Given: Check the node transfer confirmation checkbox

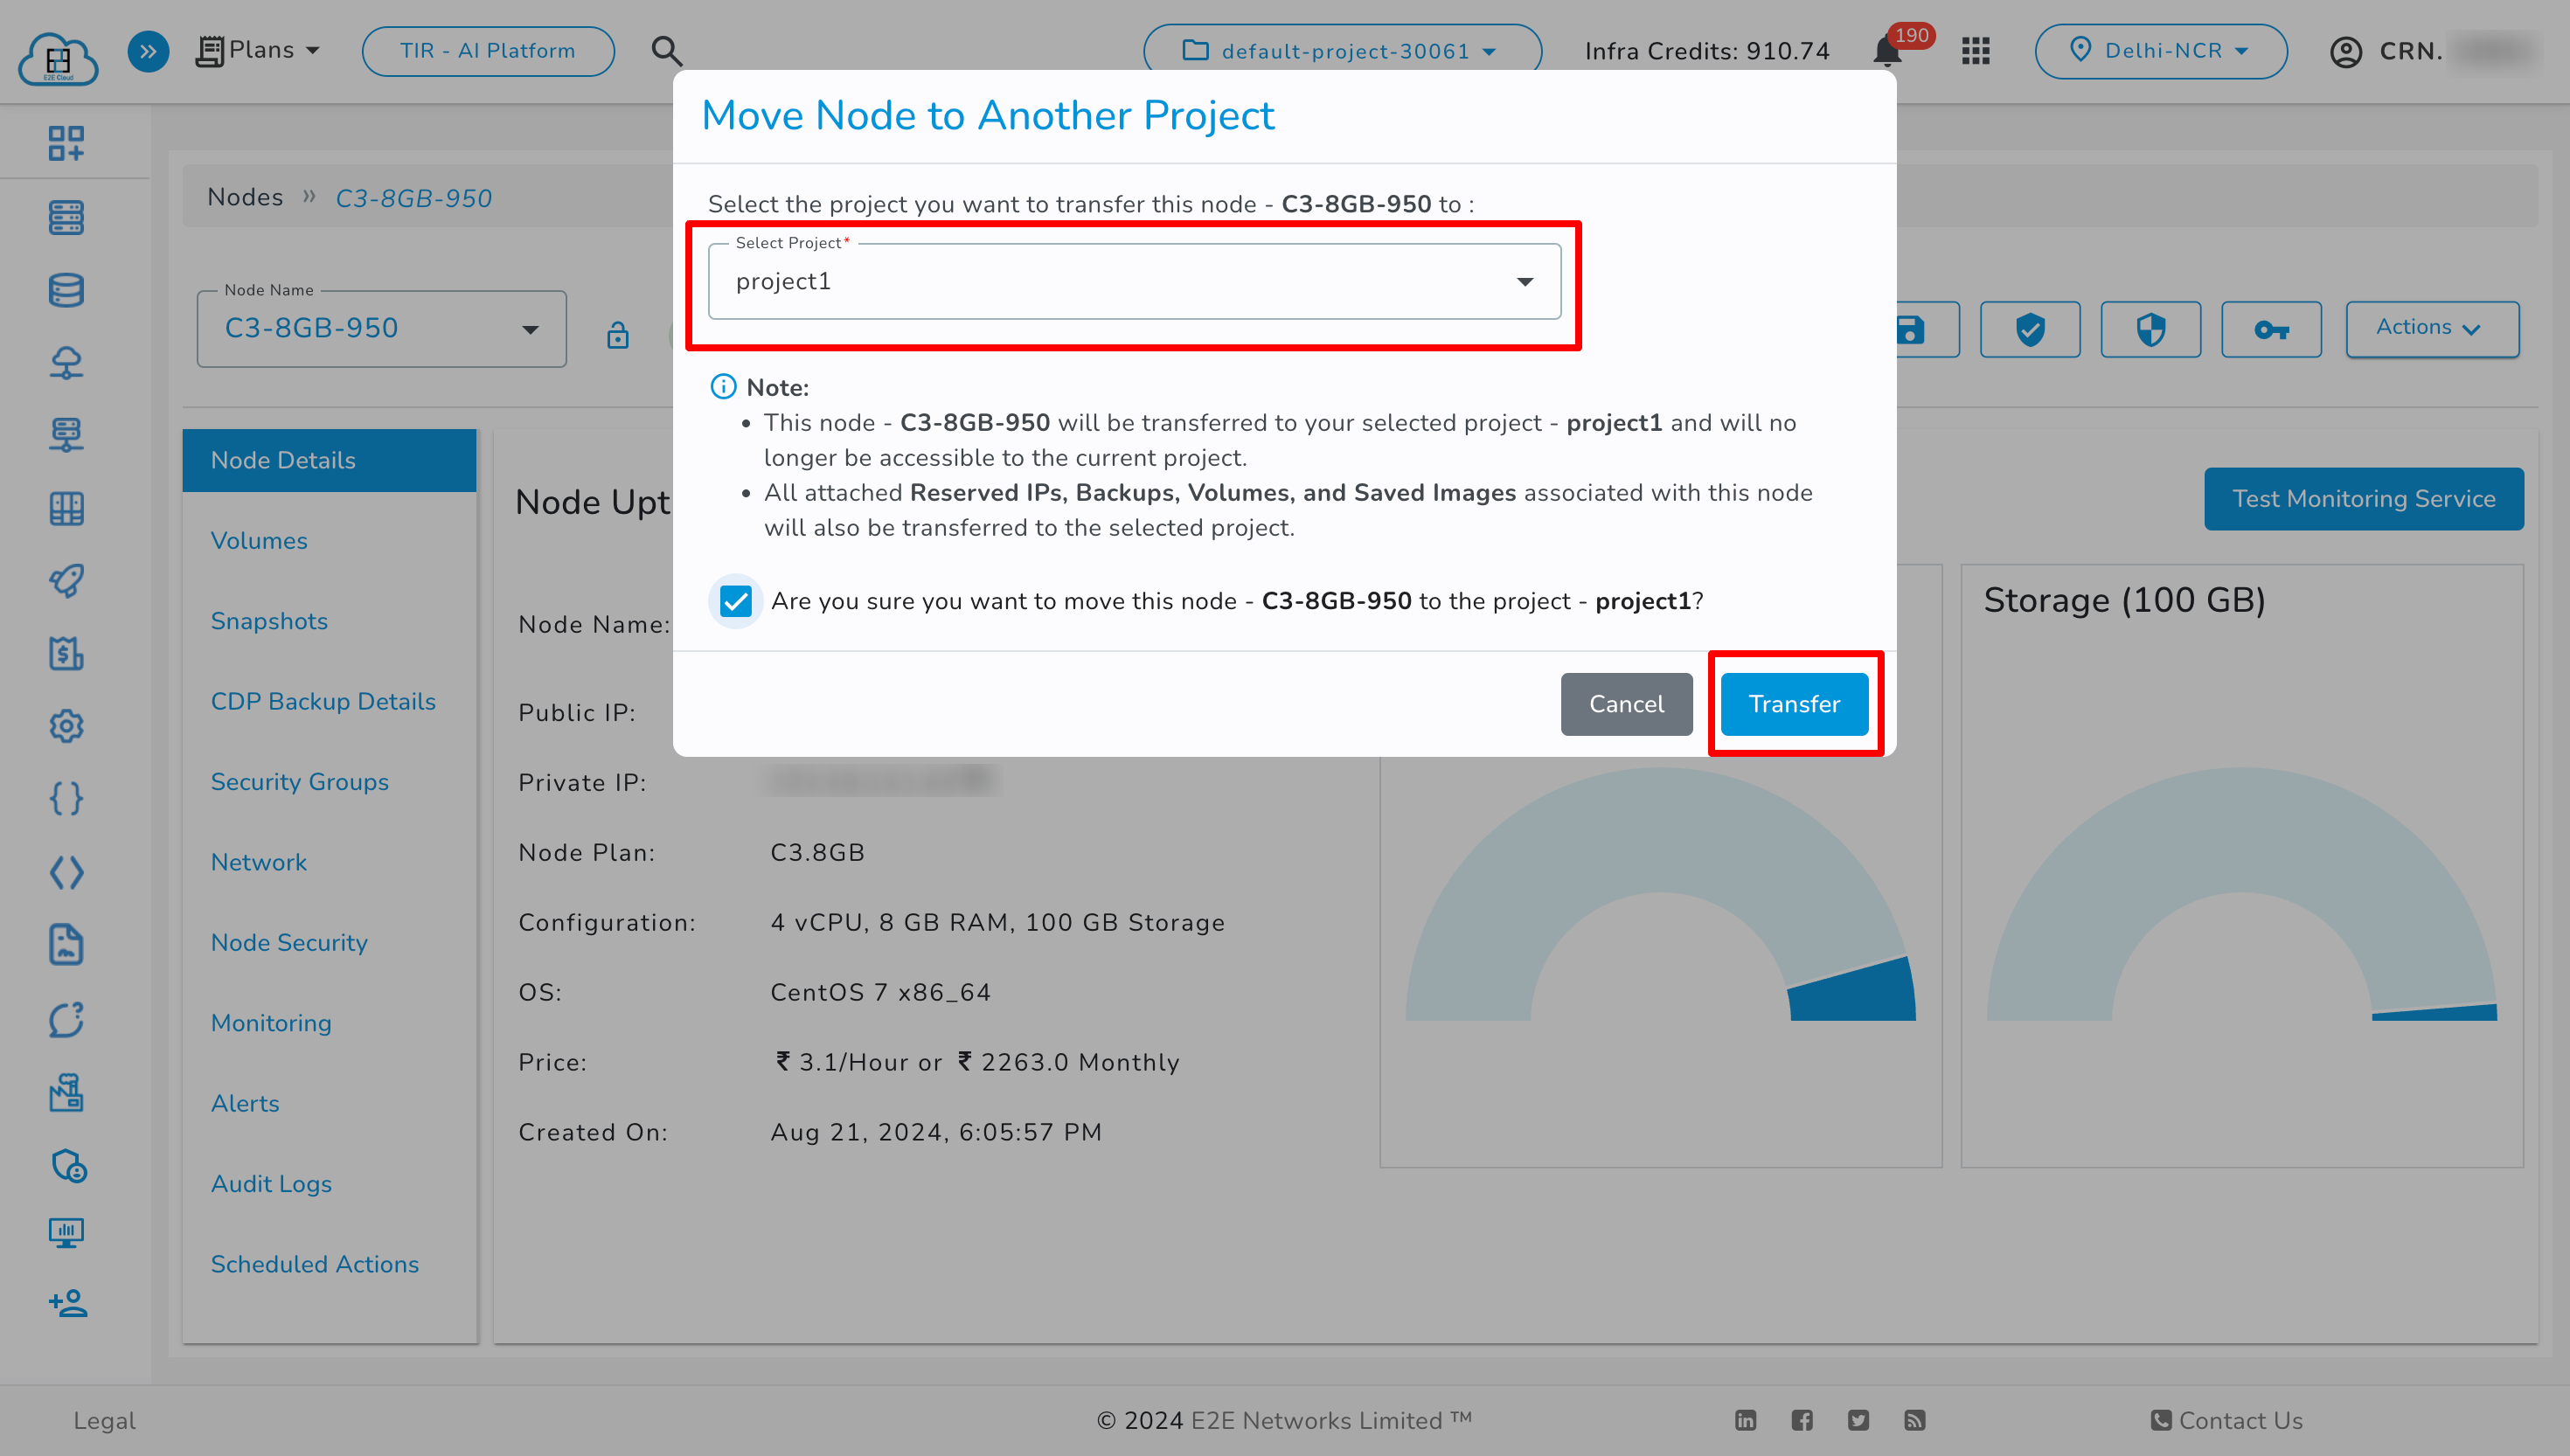Looking at the screenshot, I should pyautogui.click(x=734, y=600).
